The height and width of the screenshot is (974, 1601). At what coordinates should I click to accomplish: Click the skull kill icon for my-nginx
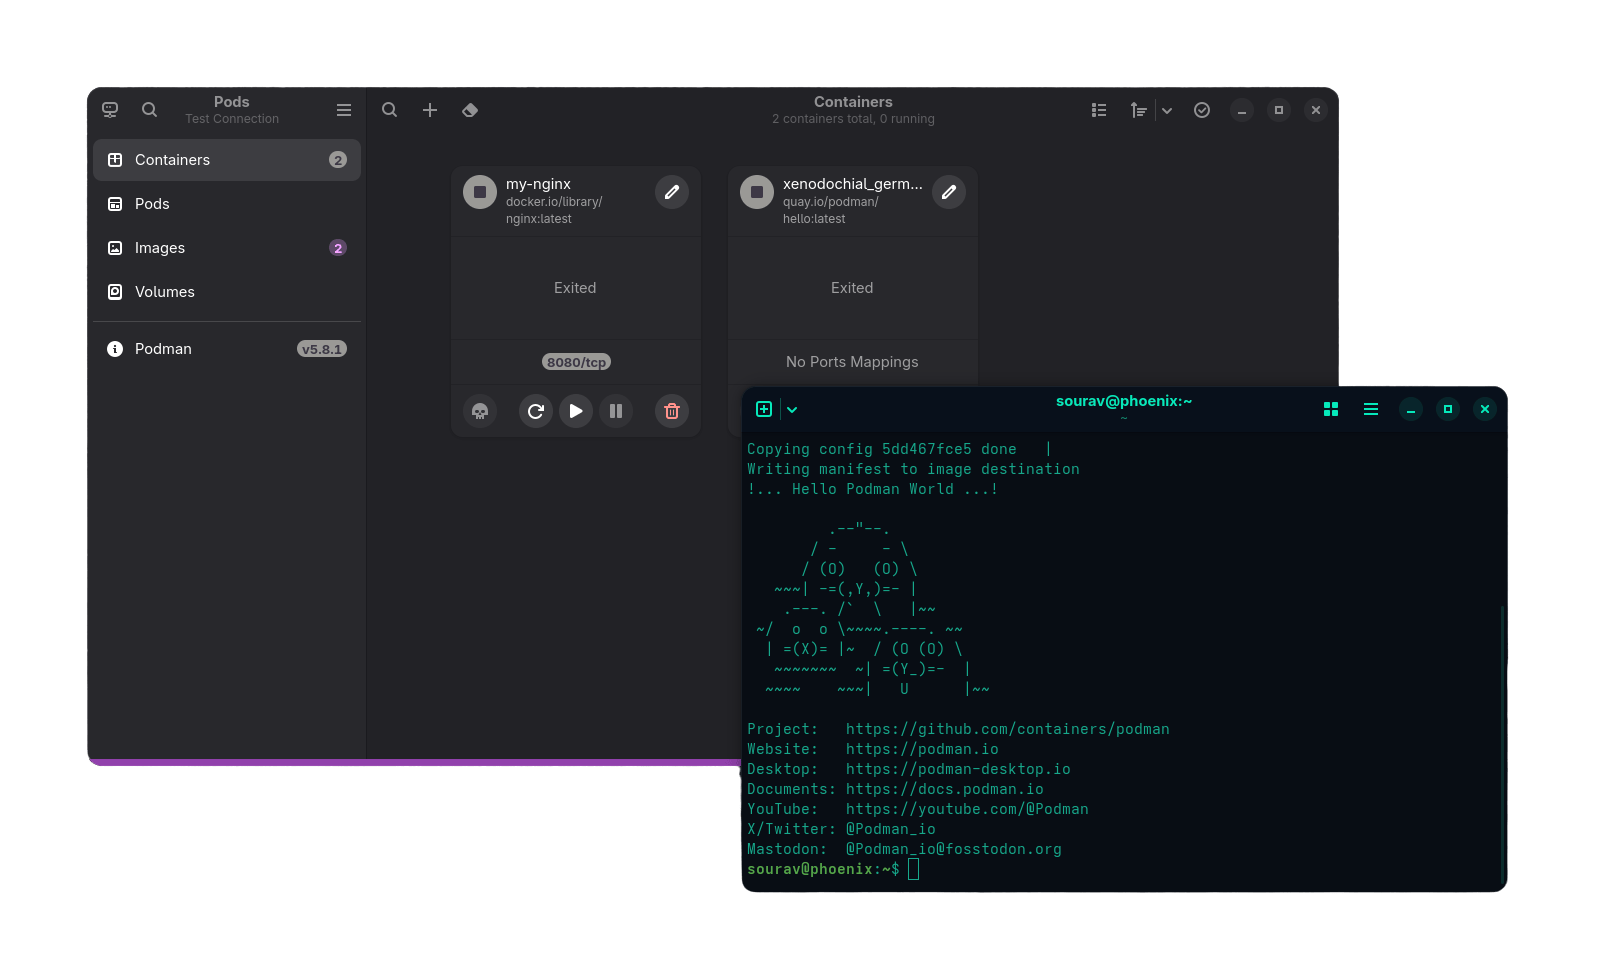(480, 411)
